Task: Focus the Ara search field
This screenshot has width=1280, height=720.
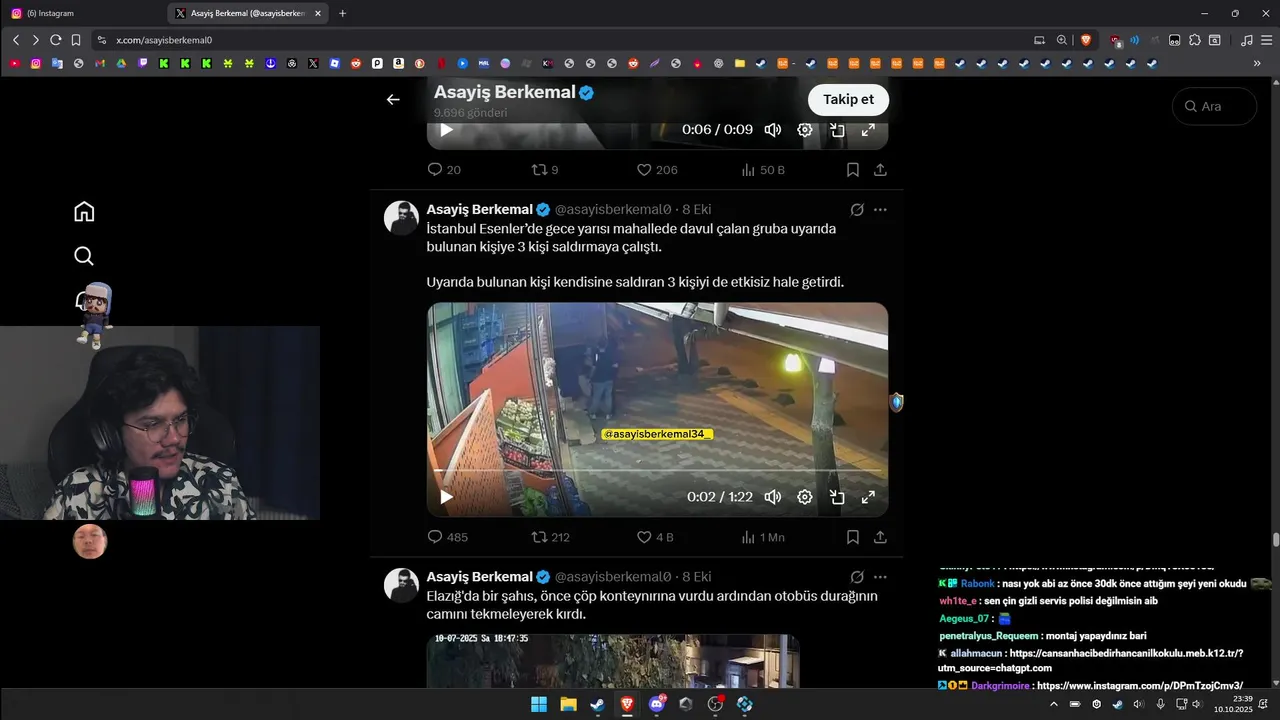Action: click(x=1214, y=106)
